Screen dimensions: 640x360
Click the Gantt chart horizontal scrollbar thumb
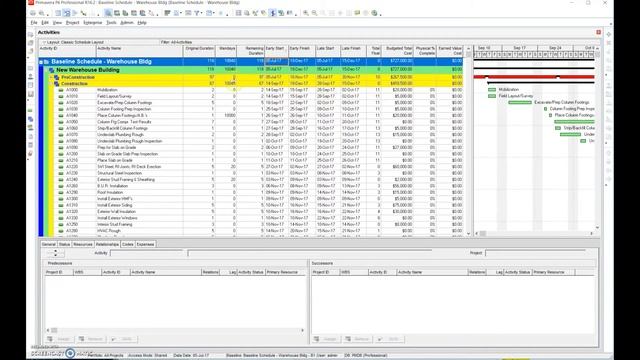pyautogui.click(x=483, y=233)
